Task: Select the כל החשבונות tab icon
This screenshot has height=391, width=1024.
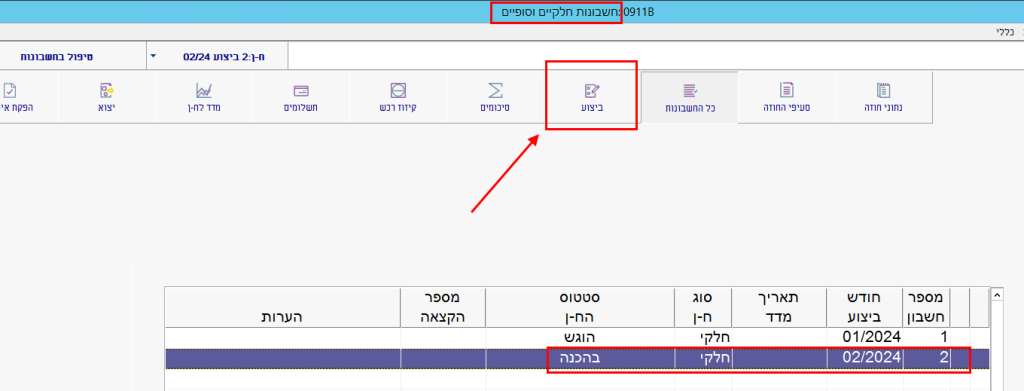Action: (x=690, y=90)
